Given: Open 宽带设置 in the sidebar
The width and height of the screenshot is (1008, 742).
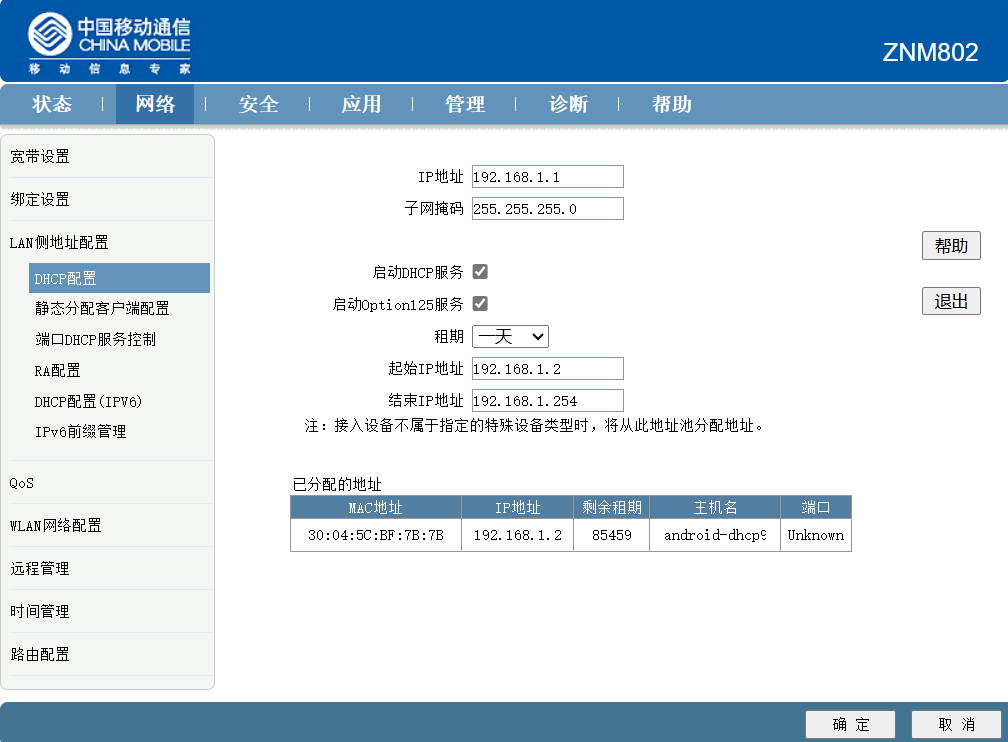Looking at the screenshot, I should click(40, 157).
